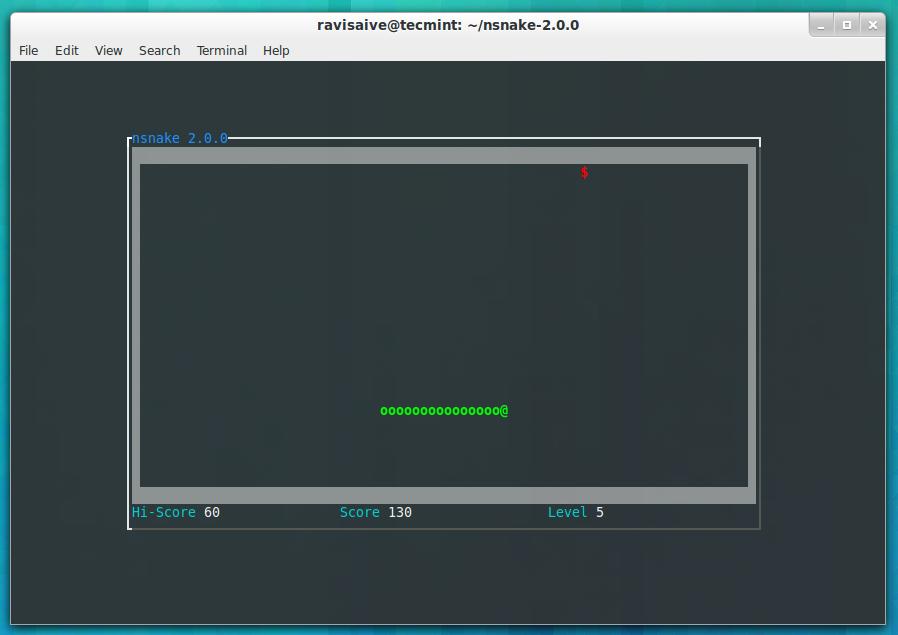The image size is (898, 635).
Task: Maximize the terminal window
Action: click(x=846, y=25)
